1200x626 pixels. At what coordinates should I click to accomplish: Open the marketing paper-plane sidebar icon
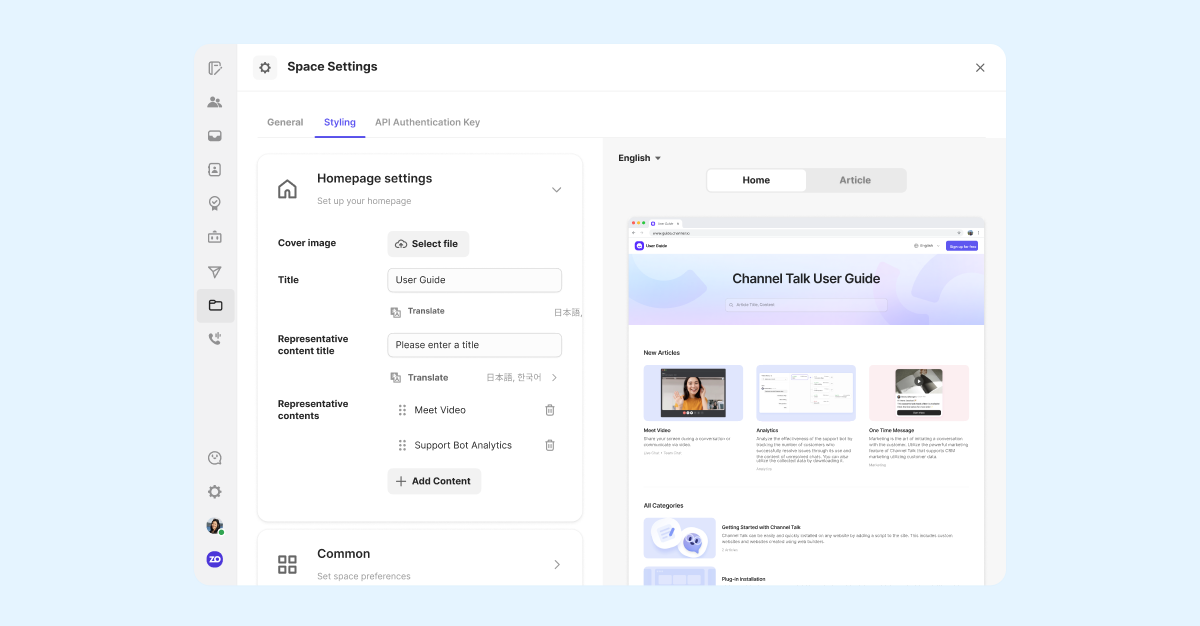(x=215, y=272)
